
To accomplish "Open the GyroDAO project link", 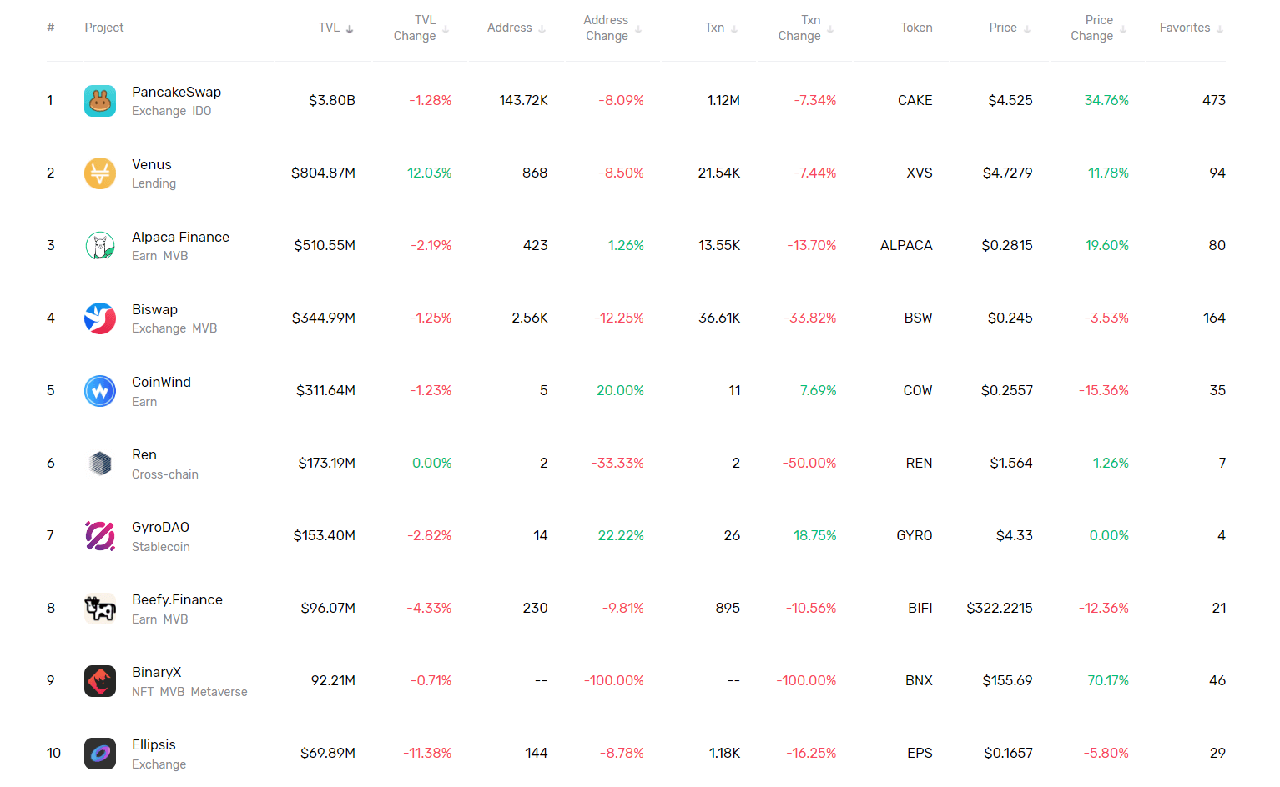I will [161, 527].
